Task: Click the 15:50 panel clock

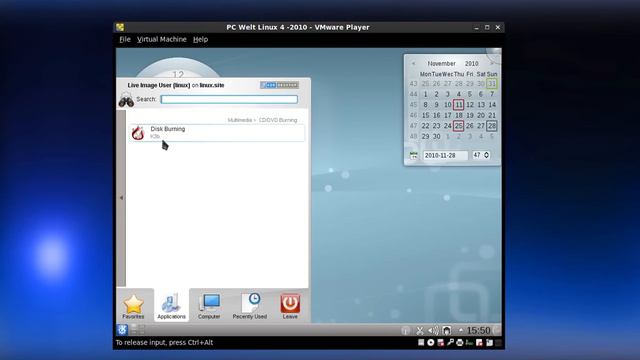Action: (478, 330)
